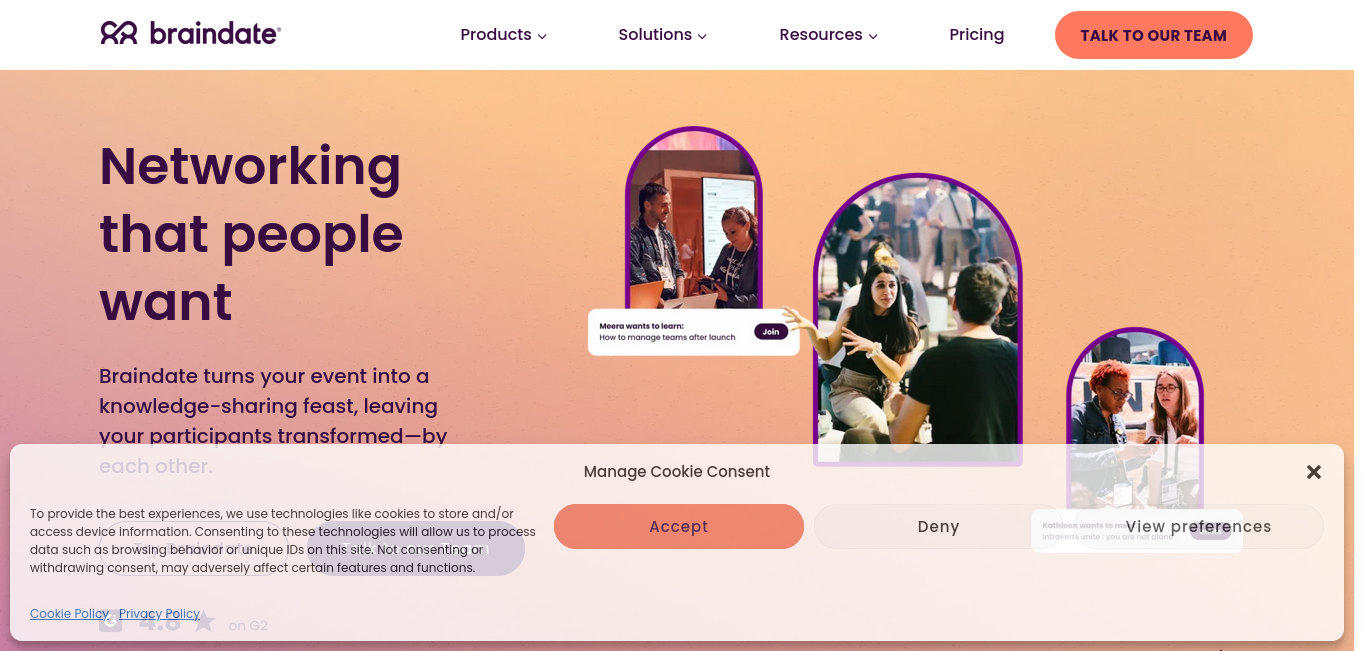Click Talk To Our Team button
This screenshot has height=651, width=1366.
(1153, 35)
